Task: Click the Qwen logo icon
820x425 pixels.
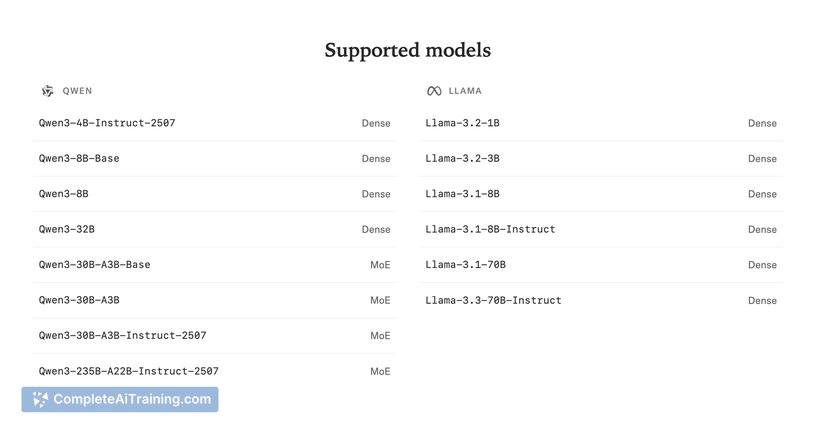Action: tap(47, 91)
